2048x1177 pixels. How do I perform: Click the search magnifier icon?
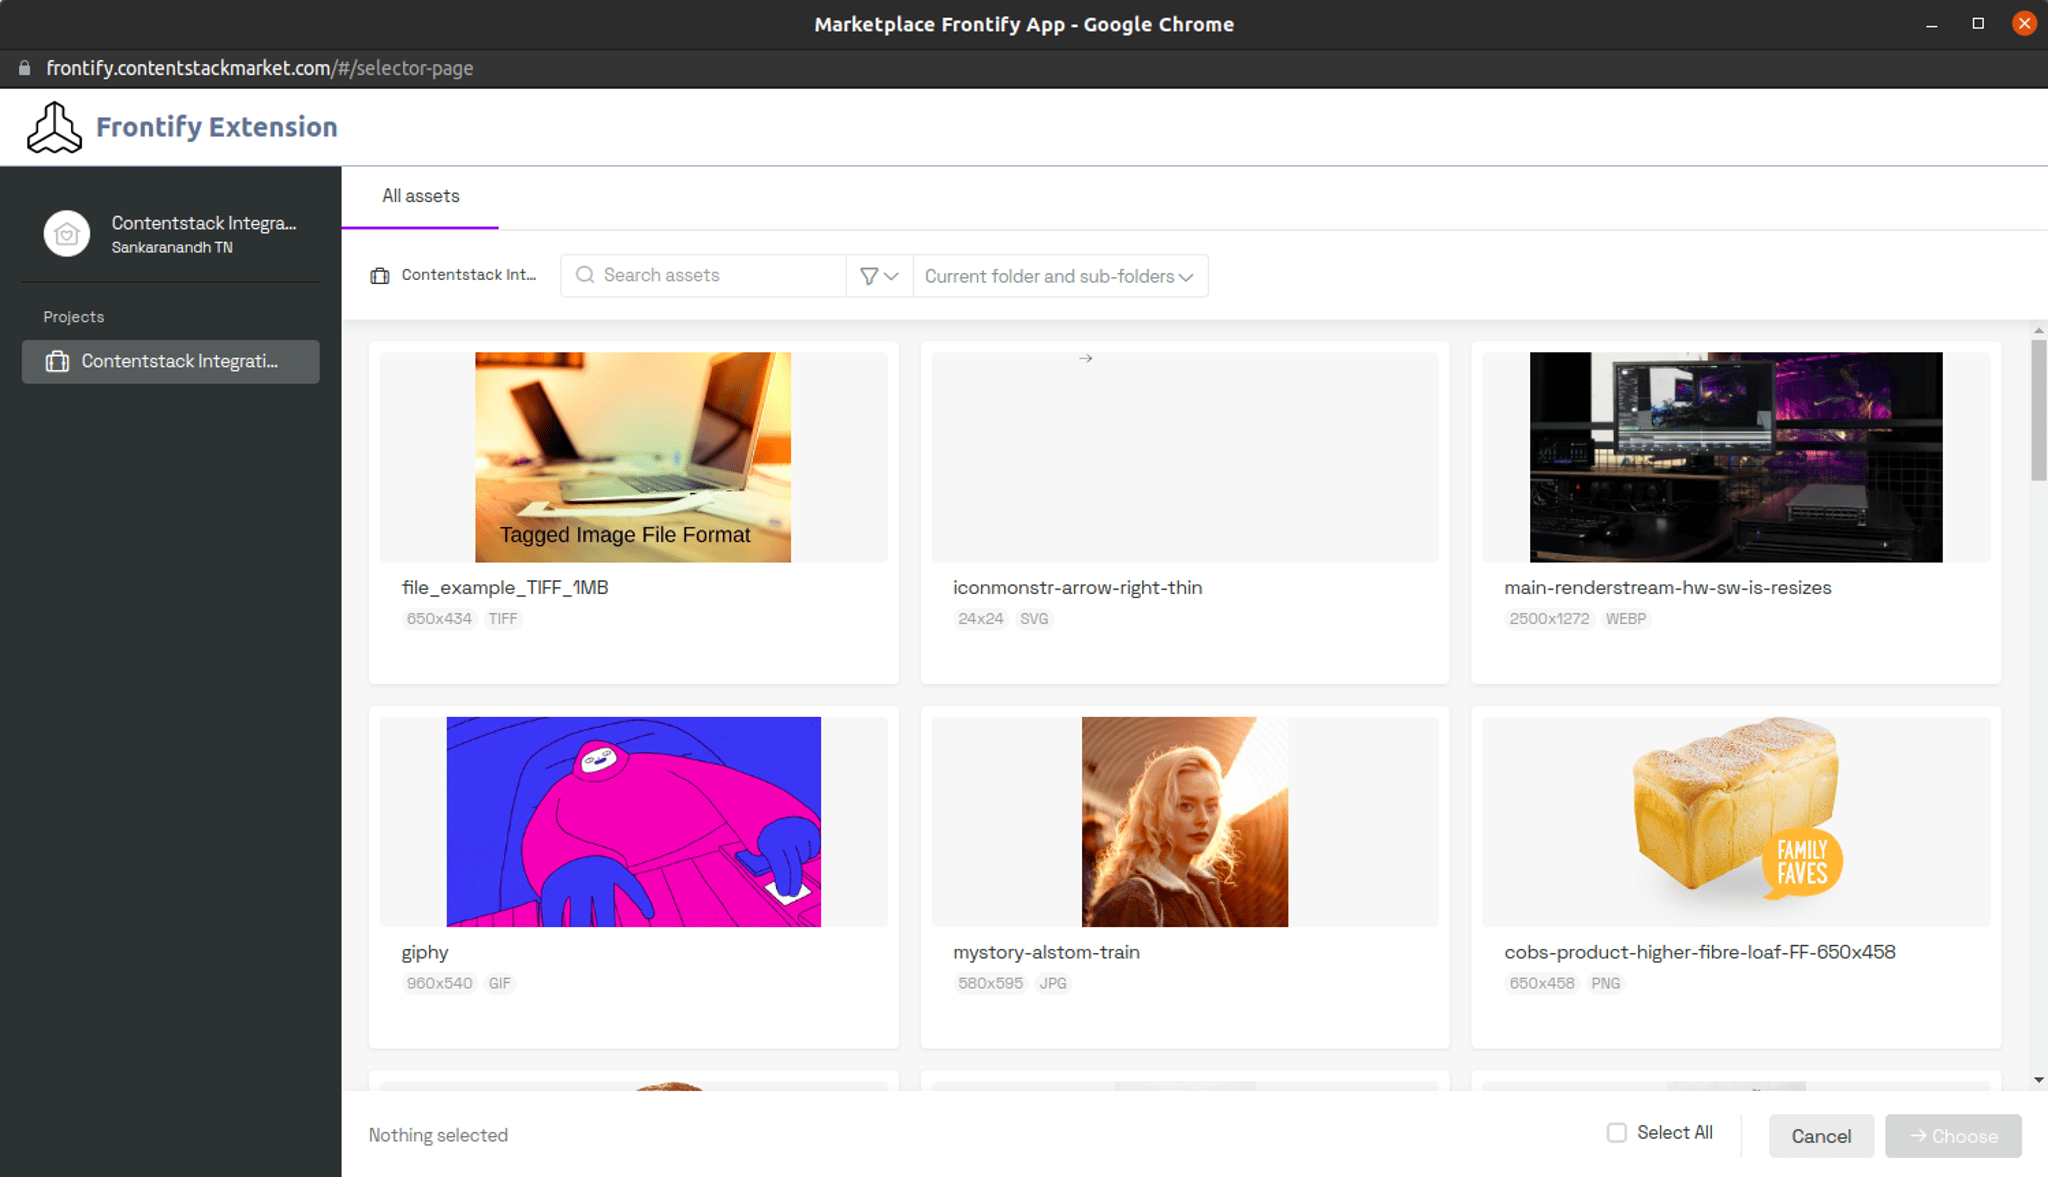coord(585,275)
